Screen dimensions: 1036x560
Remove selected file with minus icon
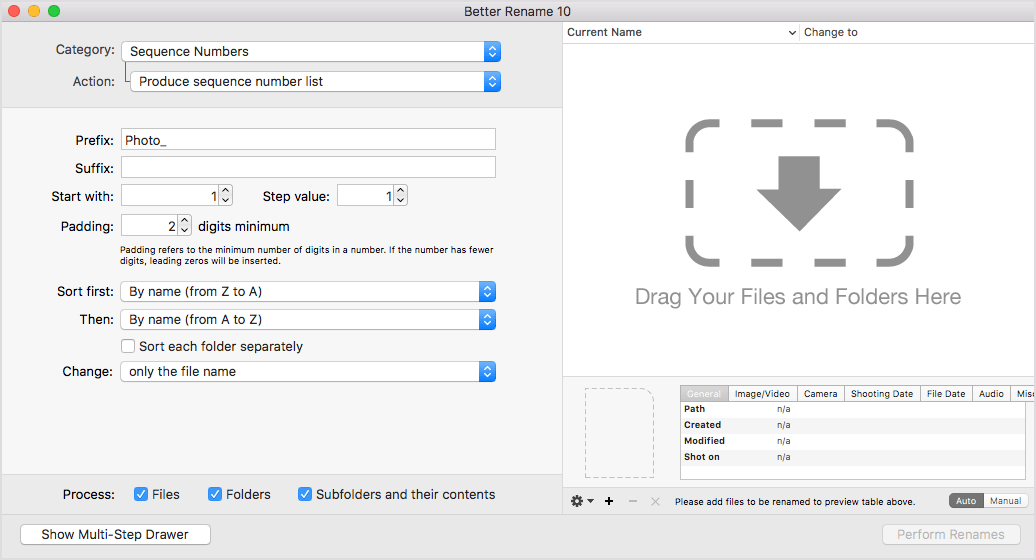click(x=632, y=501)
